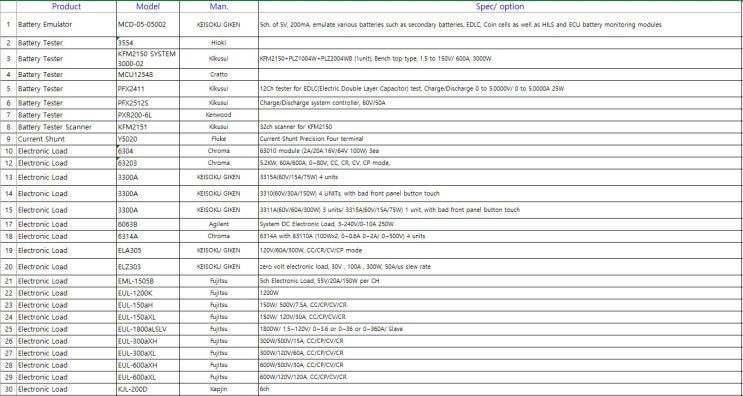Click spec starting '5.2KW, 60A/600A'
This screenshot has height=396, width=743.
500,163
